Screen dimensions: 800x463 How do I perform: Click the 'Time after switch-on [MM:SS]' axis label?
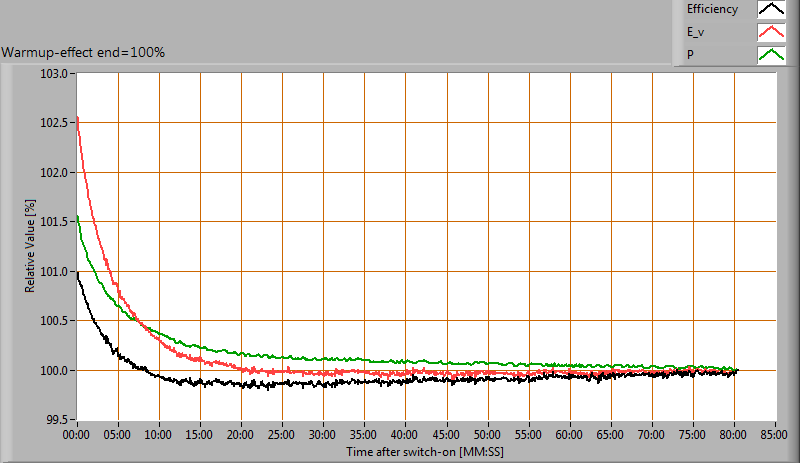point(426,452)
